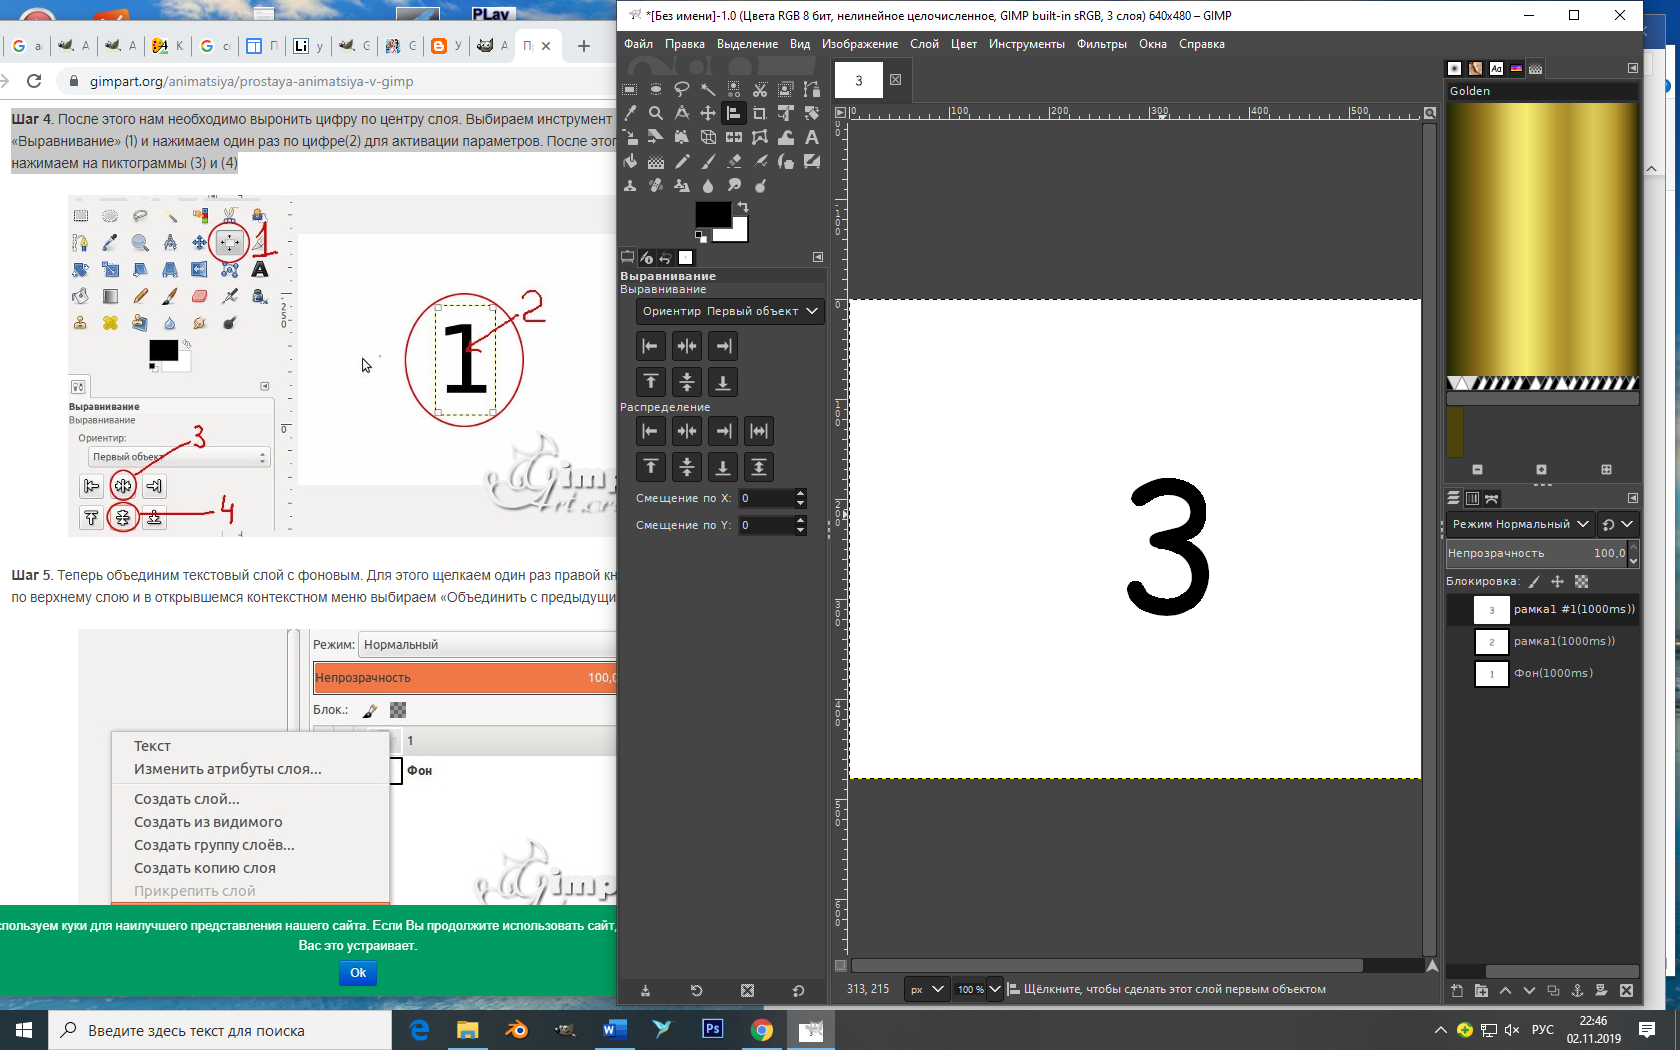Switch to the Paths tab in layers dock
The height and width of the screenshot is (1050, 1680).
point(1492,498)
